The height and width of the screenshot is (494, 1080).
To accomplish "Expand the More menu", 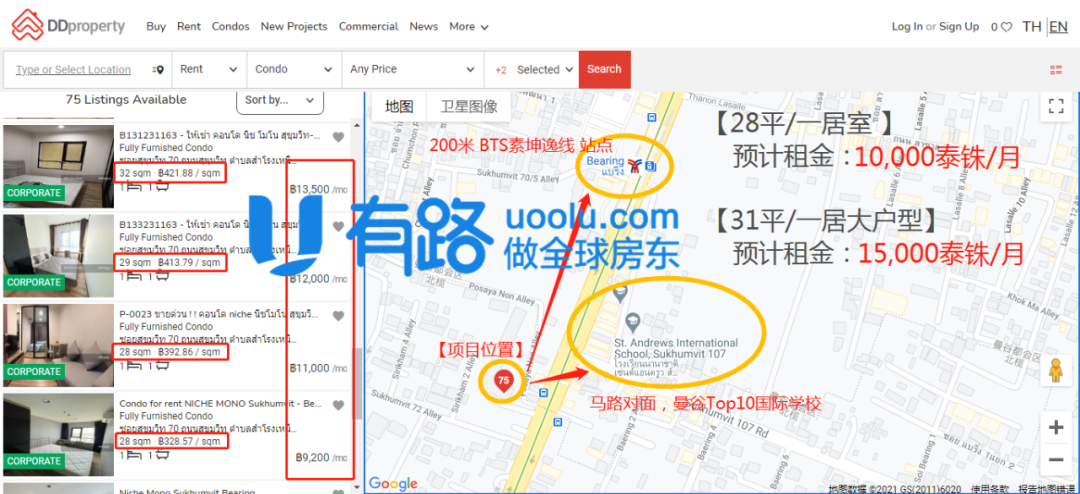I will [x=469, y=27].
